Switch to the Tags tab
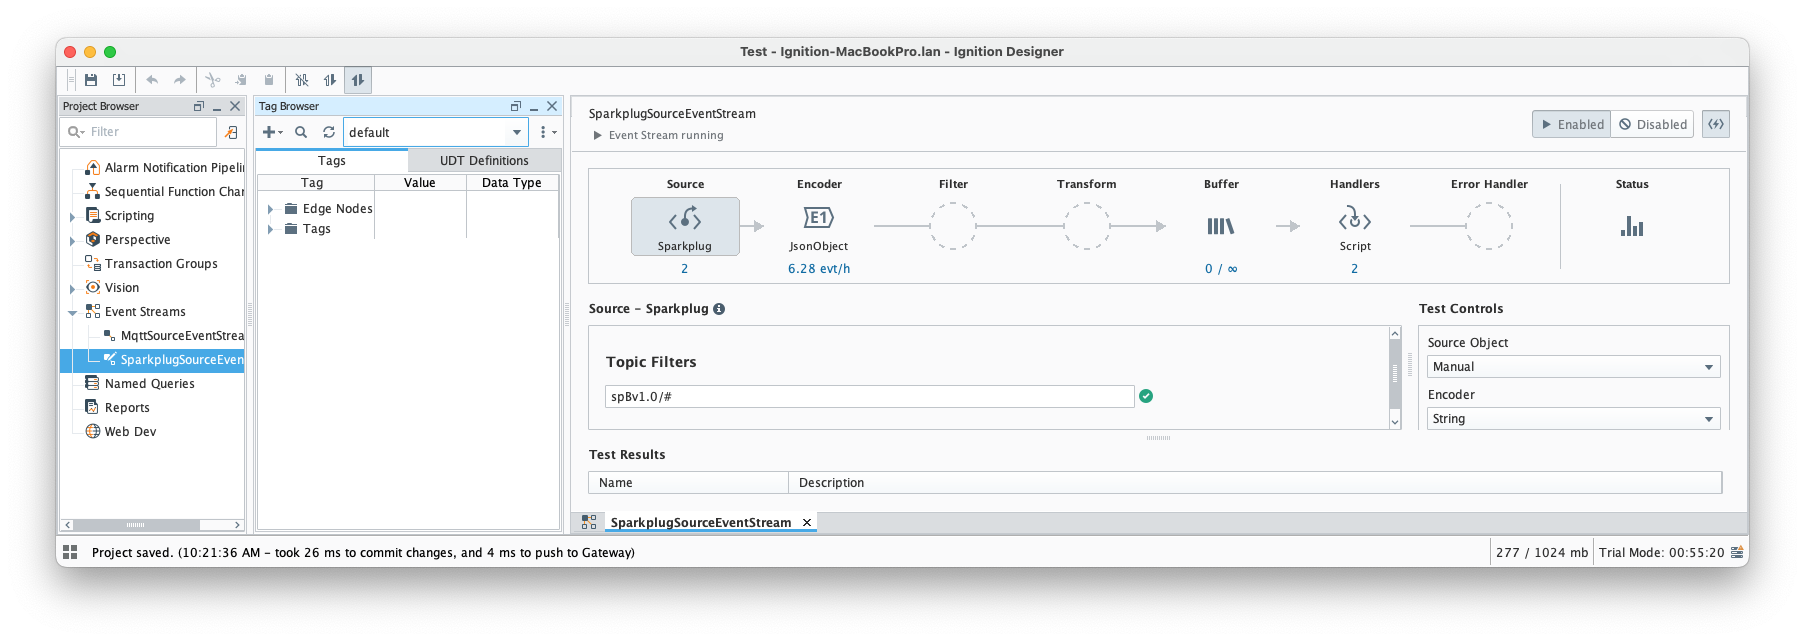Viewport: 1805px width, 641px height. (x=332, y=160)
